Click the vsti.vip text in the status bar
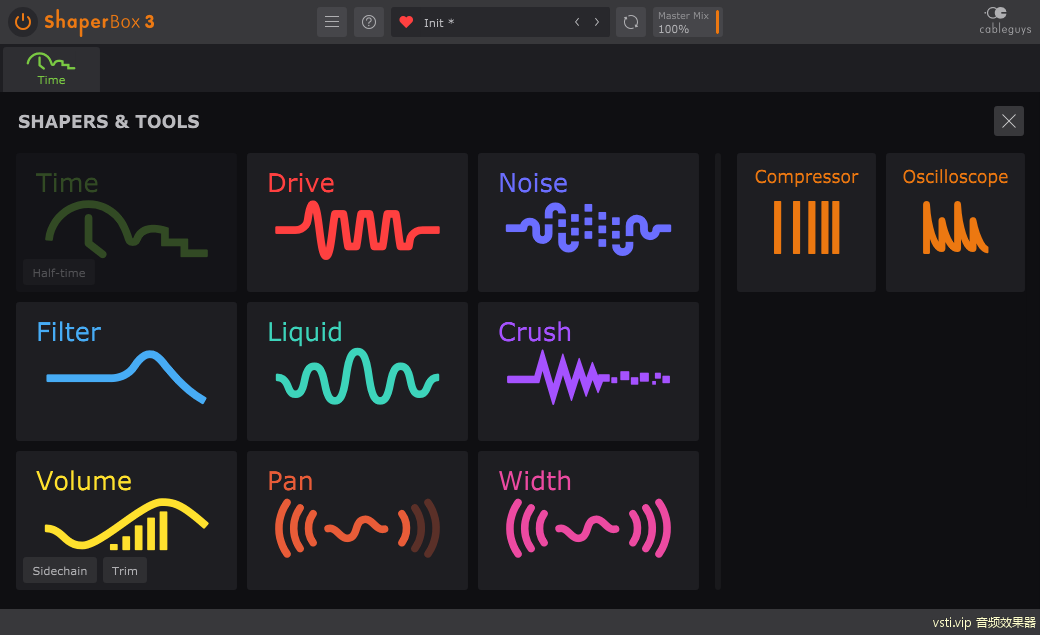1040x635 pixels. pyautogui.click(x=952, y=622)
